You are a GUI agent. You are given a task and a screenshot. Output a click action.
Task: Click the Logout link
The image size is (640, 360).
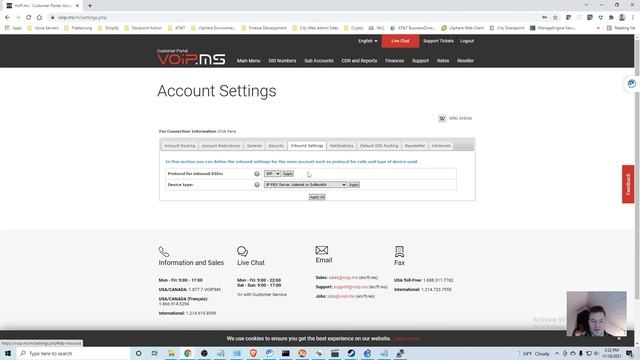pyautogui.click(x=467, y=41)
